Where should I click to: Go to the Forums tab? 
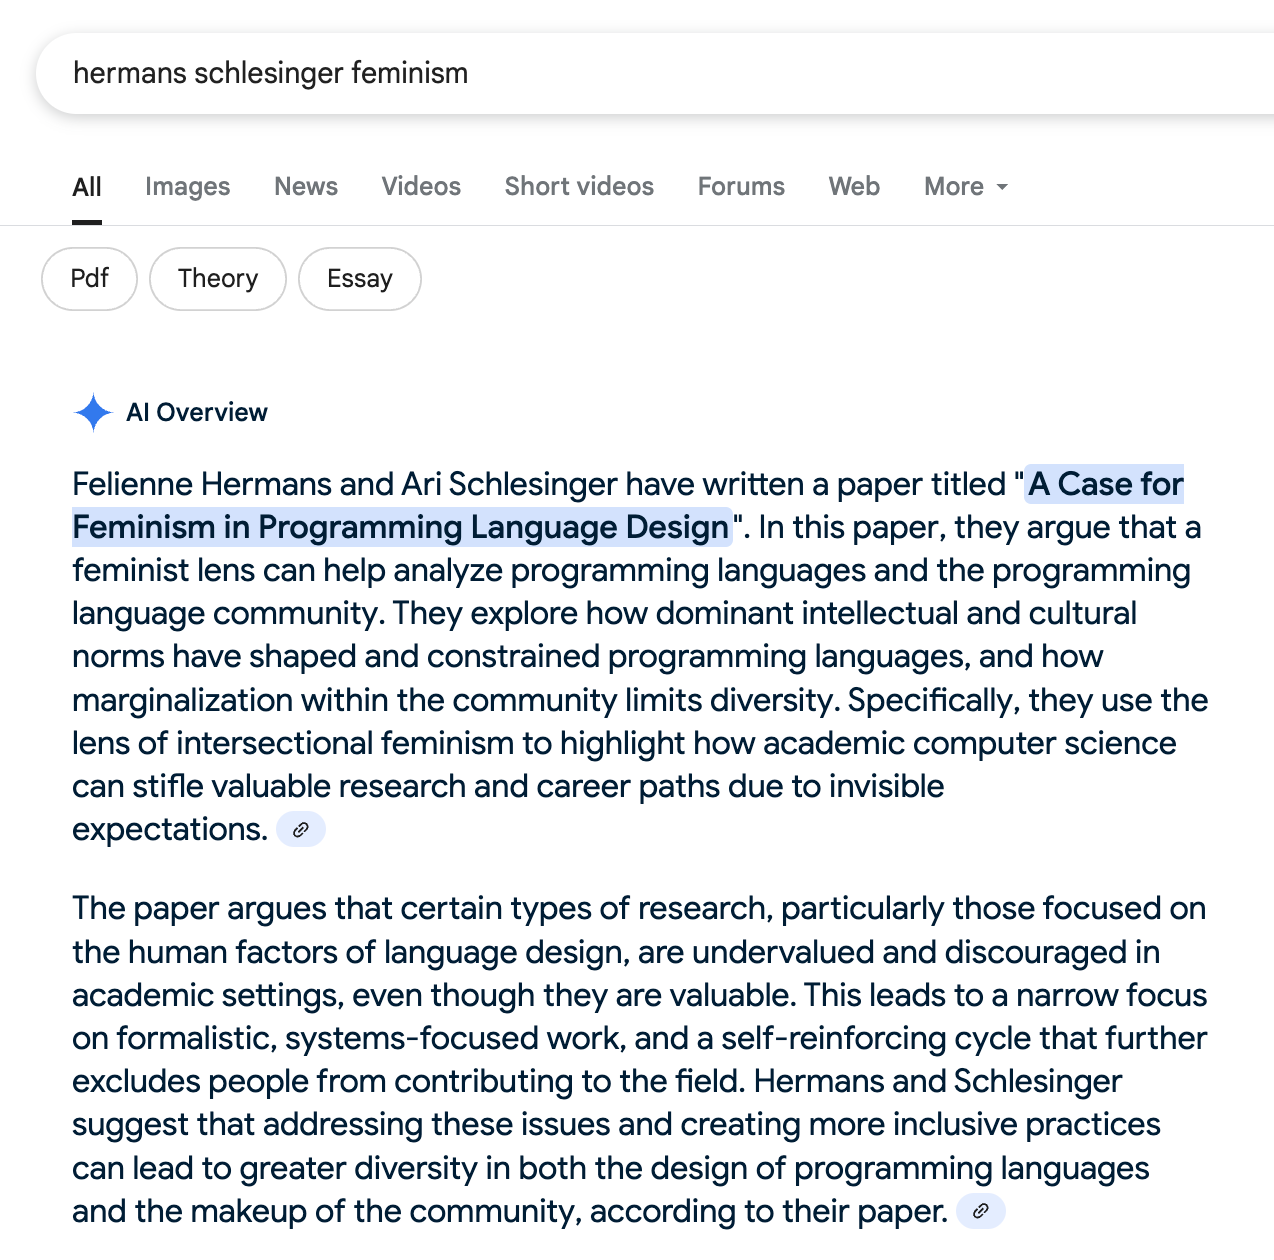741,187
